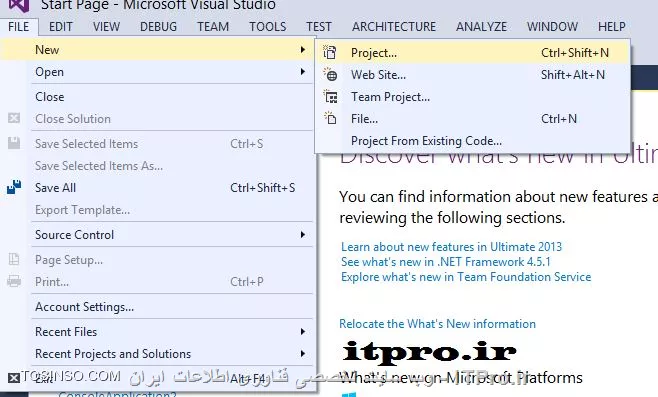Click the Page Setup icon

[14, 259]
